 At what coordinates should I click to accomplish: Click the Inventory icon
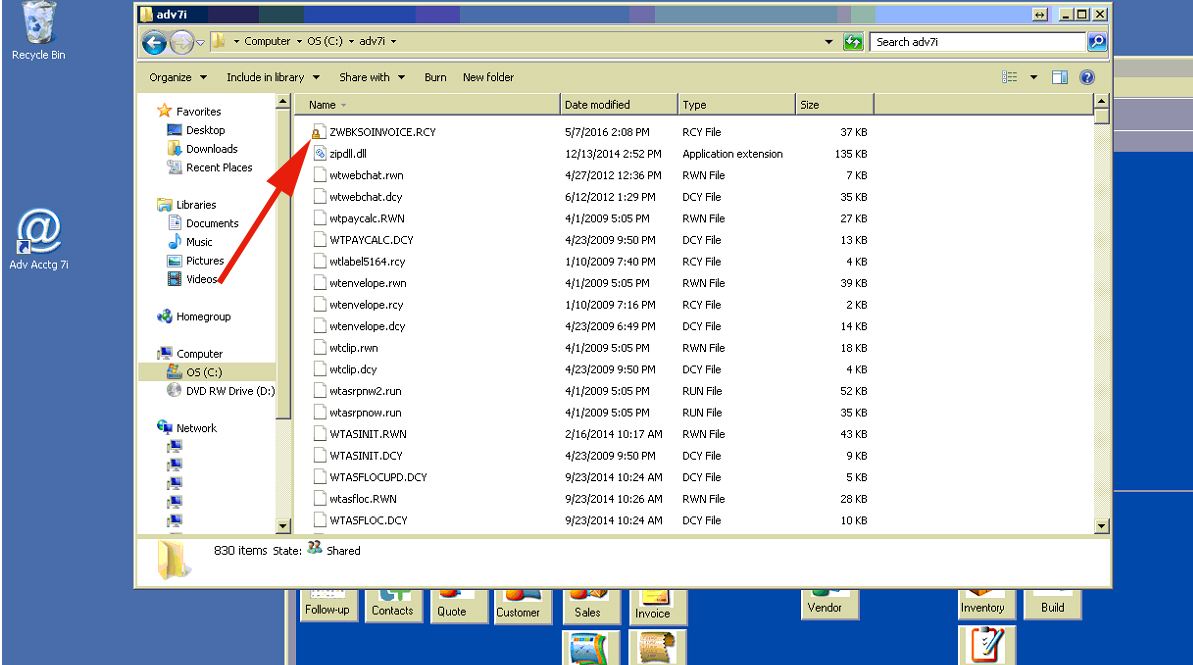pos(985,603)
